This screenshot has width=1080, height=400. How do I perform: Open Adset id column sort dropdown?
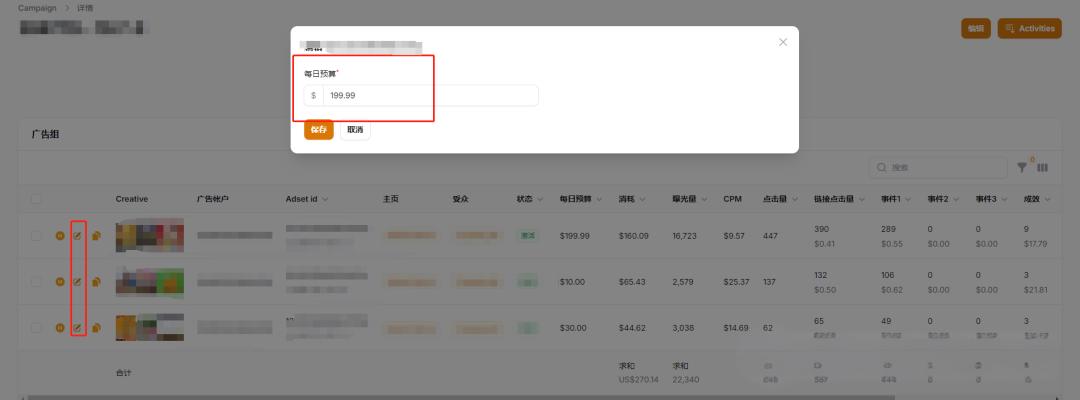pos(324,200)
